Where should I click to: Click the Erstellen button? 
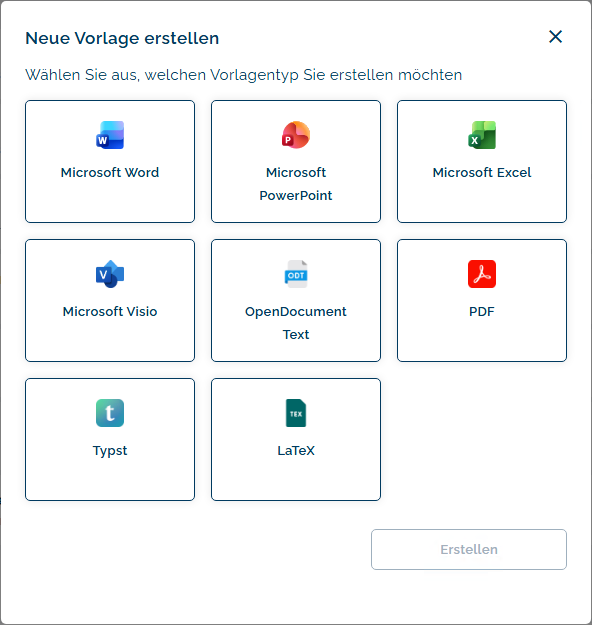pyautogui.click(x=469, y=549)
